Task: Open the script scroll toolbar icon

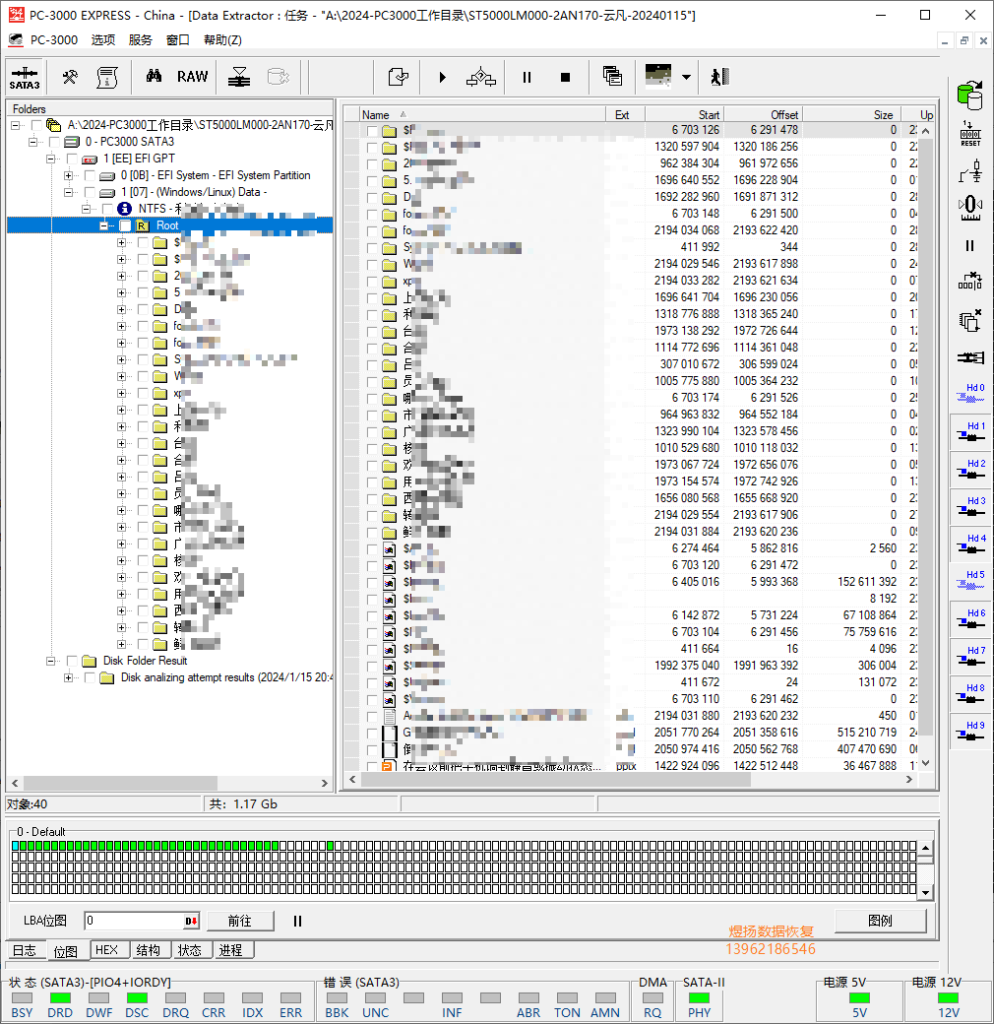Action: click(x=107, y=77)
